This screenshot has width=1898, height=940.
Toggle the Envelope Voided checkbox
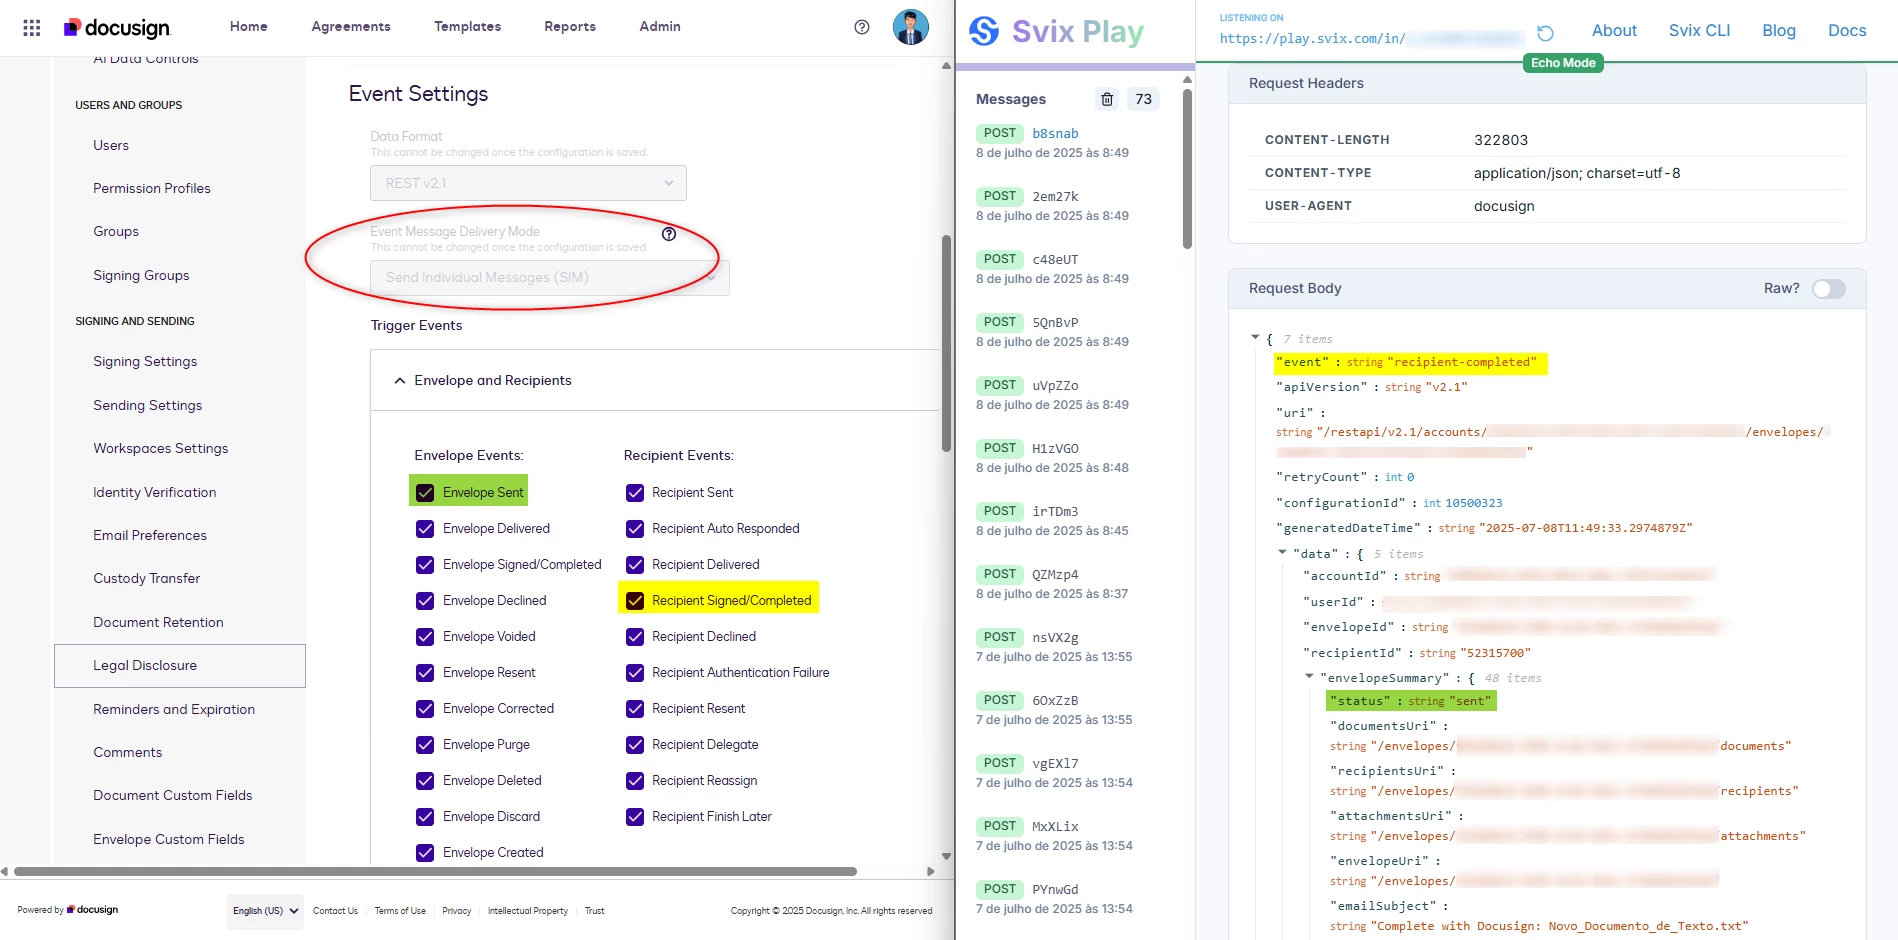pyautogui.click(x=425, y=637)
